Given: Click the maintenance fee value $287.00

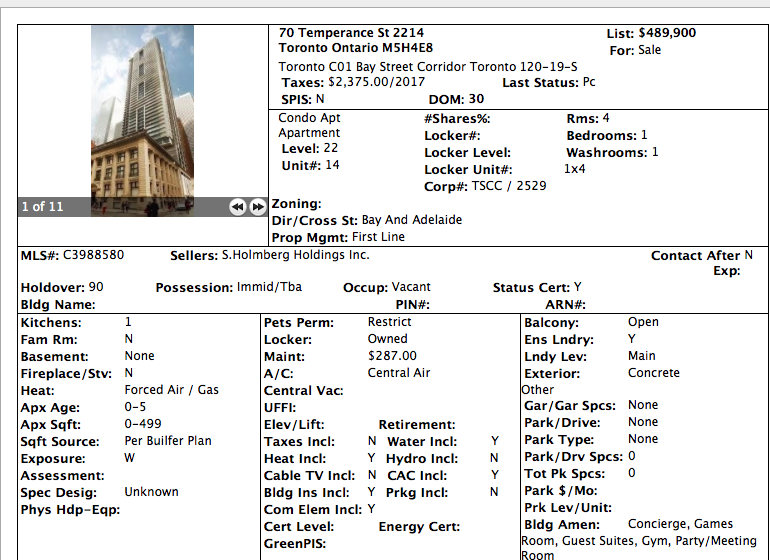Looking at the screenshot, I should [x=392, y=356].
